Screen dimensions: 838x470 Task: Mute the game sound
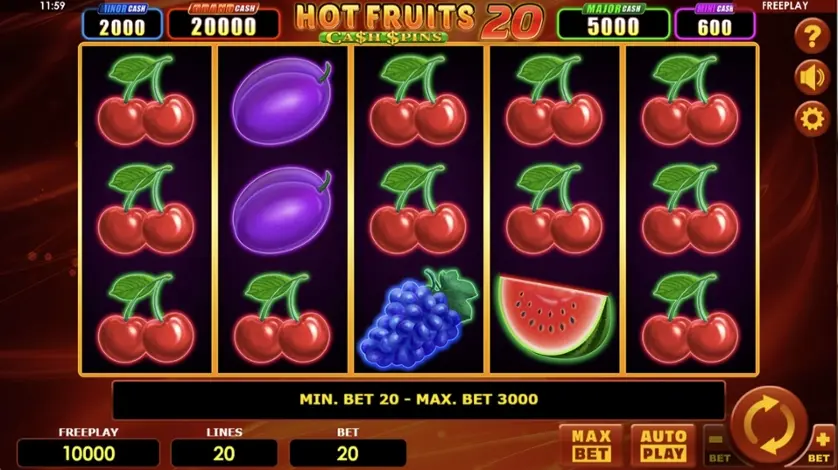(812, 78)
